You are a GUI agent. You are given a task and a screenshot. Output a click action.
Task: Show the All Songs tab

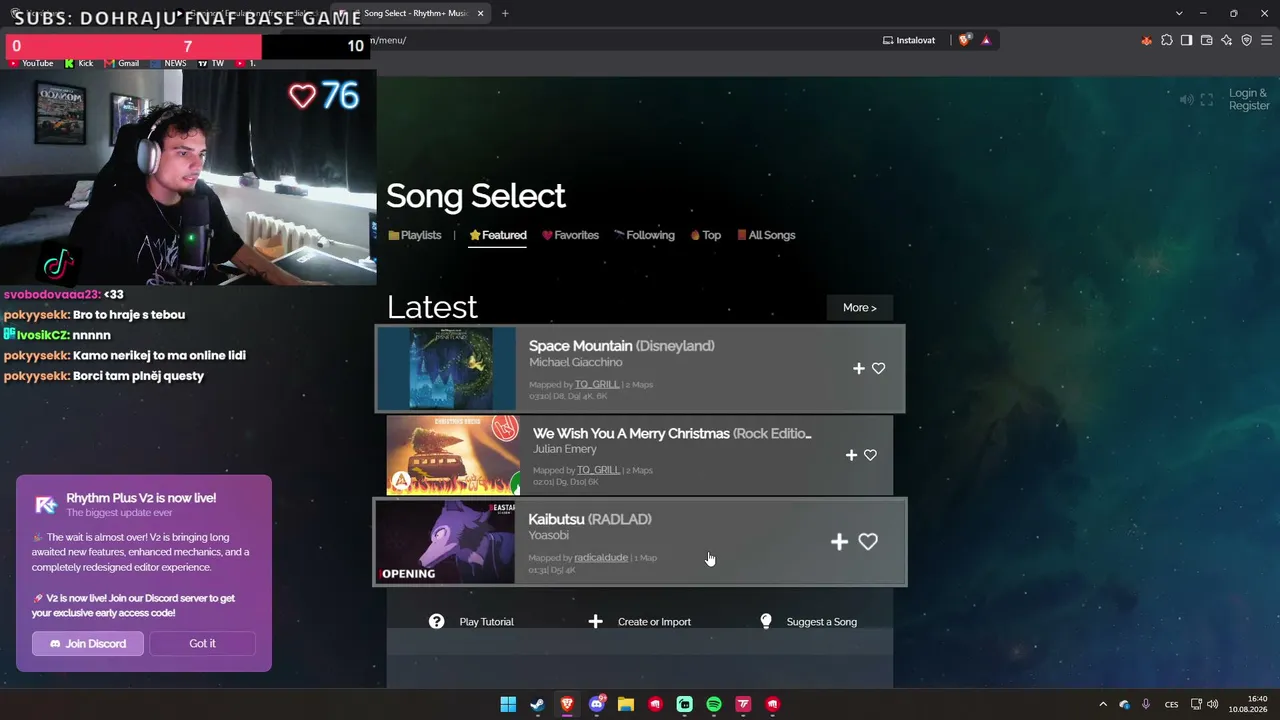(766, 235)
